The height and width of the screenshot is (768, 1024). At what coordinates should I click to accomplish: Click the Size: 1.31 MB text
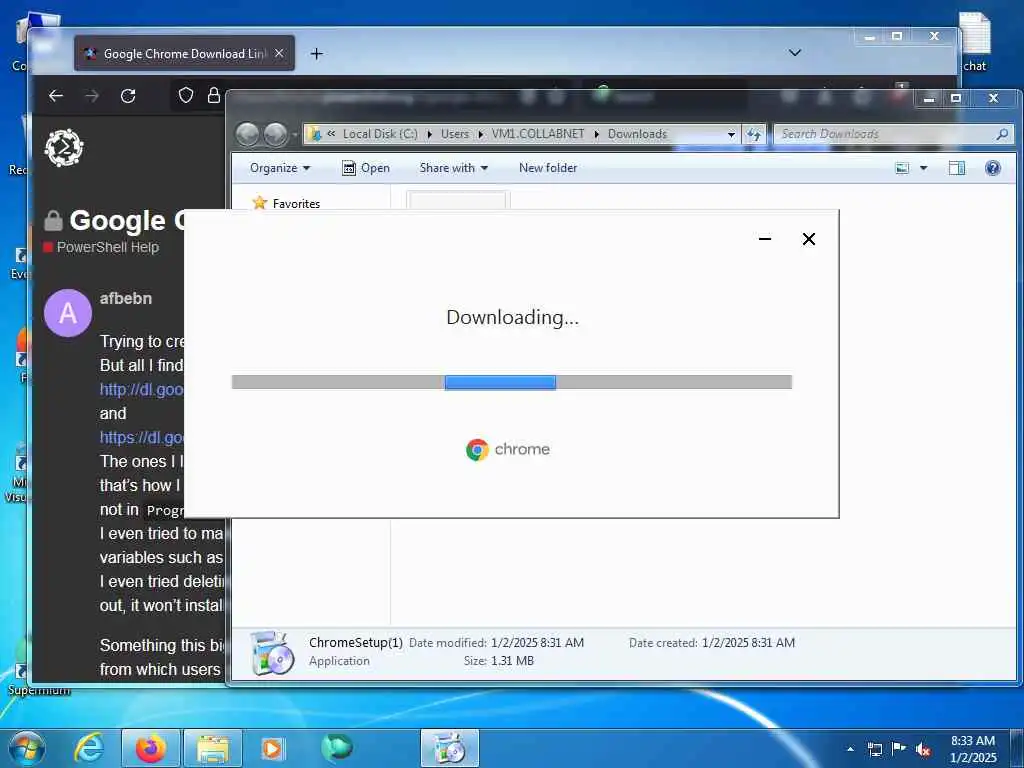(499, 661)
